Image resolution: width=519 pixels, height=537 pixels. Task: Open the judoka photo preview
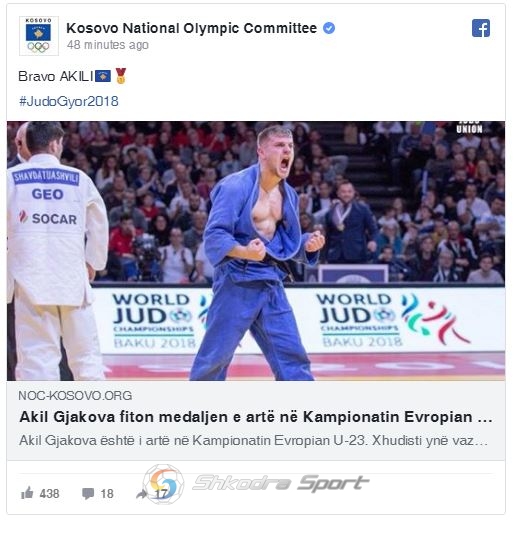tap(256, 251)
